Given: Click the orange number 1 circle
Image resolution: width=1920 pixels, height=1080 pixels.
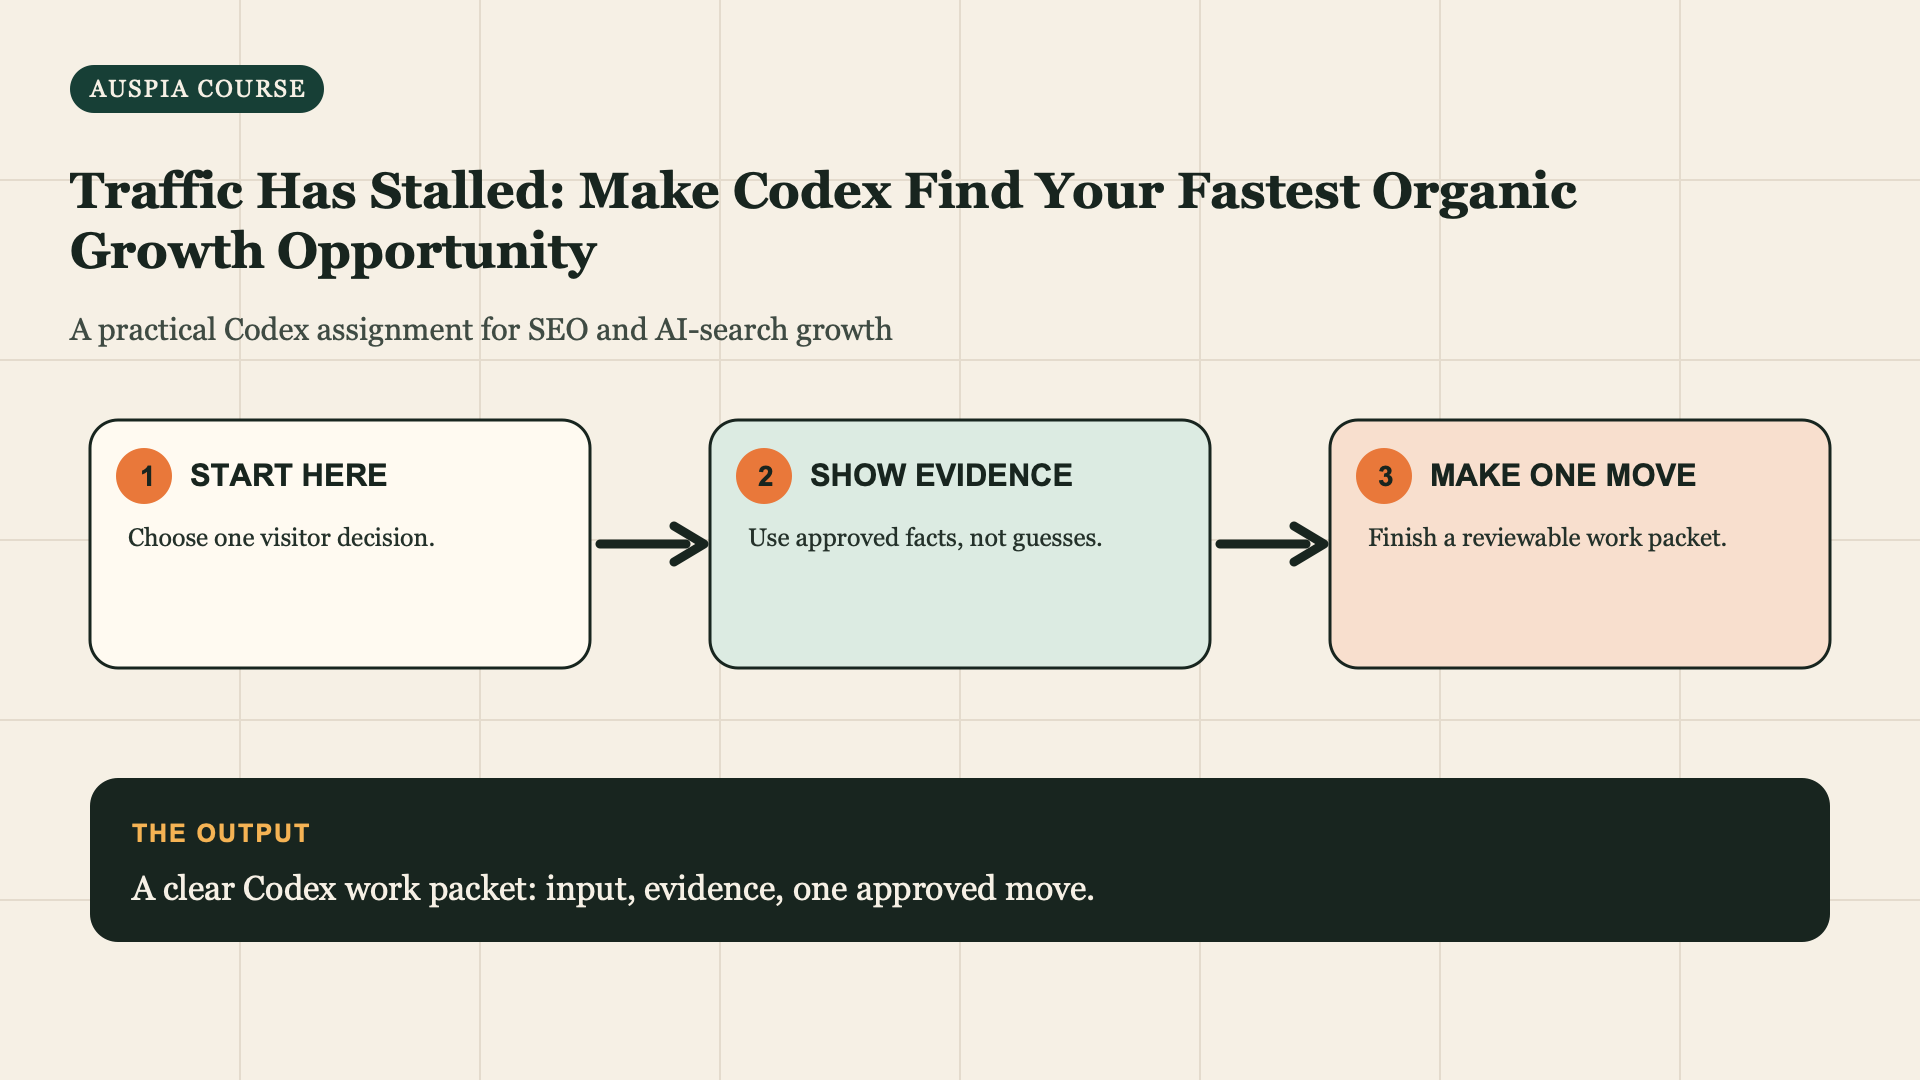Looking at the screenshot, I should pyautogui.click(x=144, y=476).
